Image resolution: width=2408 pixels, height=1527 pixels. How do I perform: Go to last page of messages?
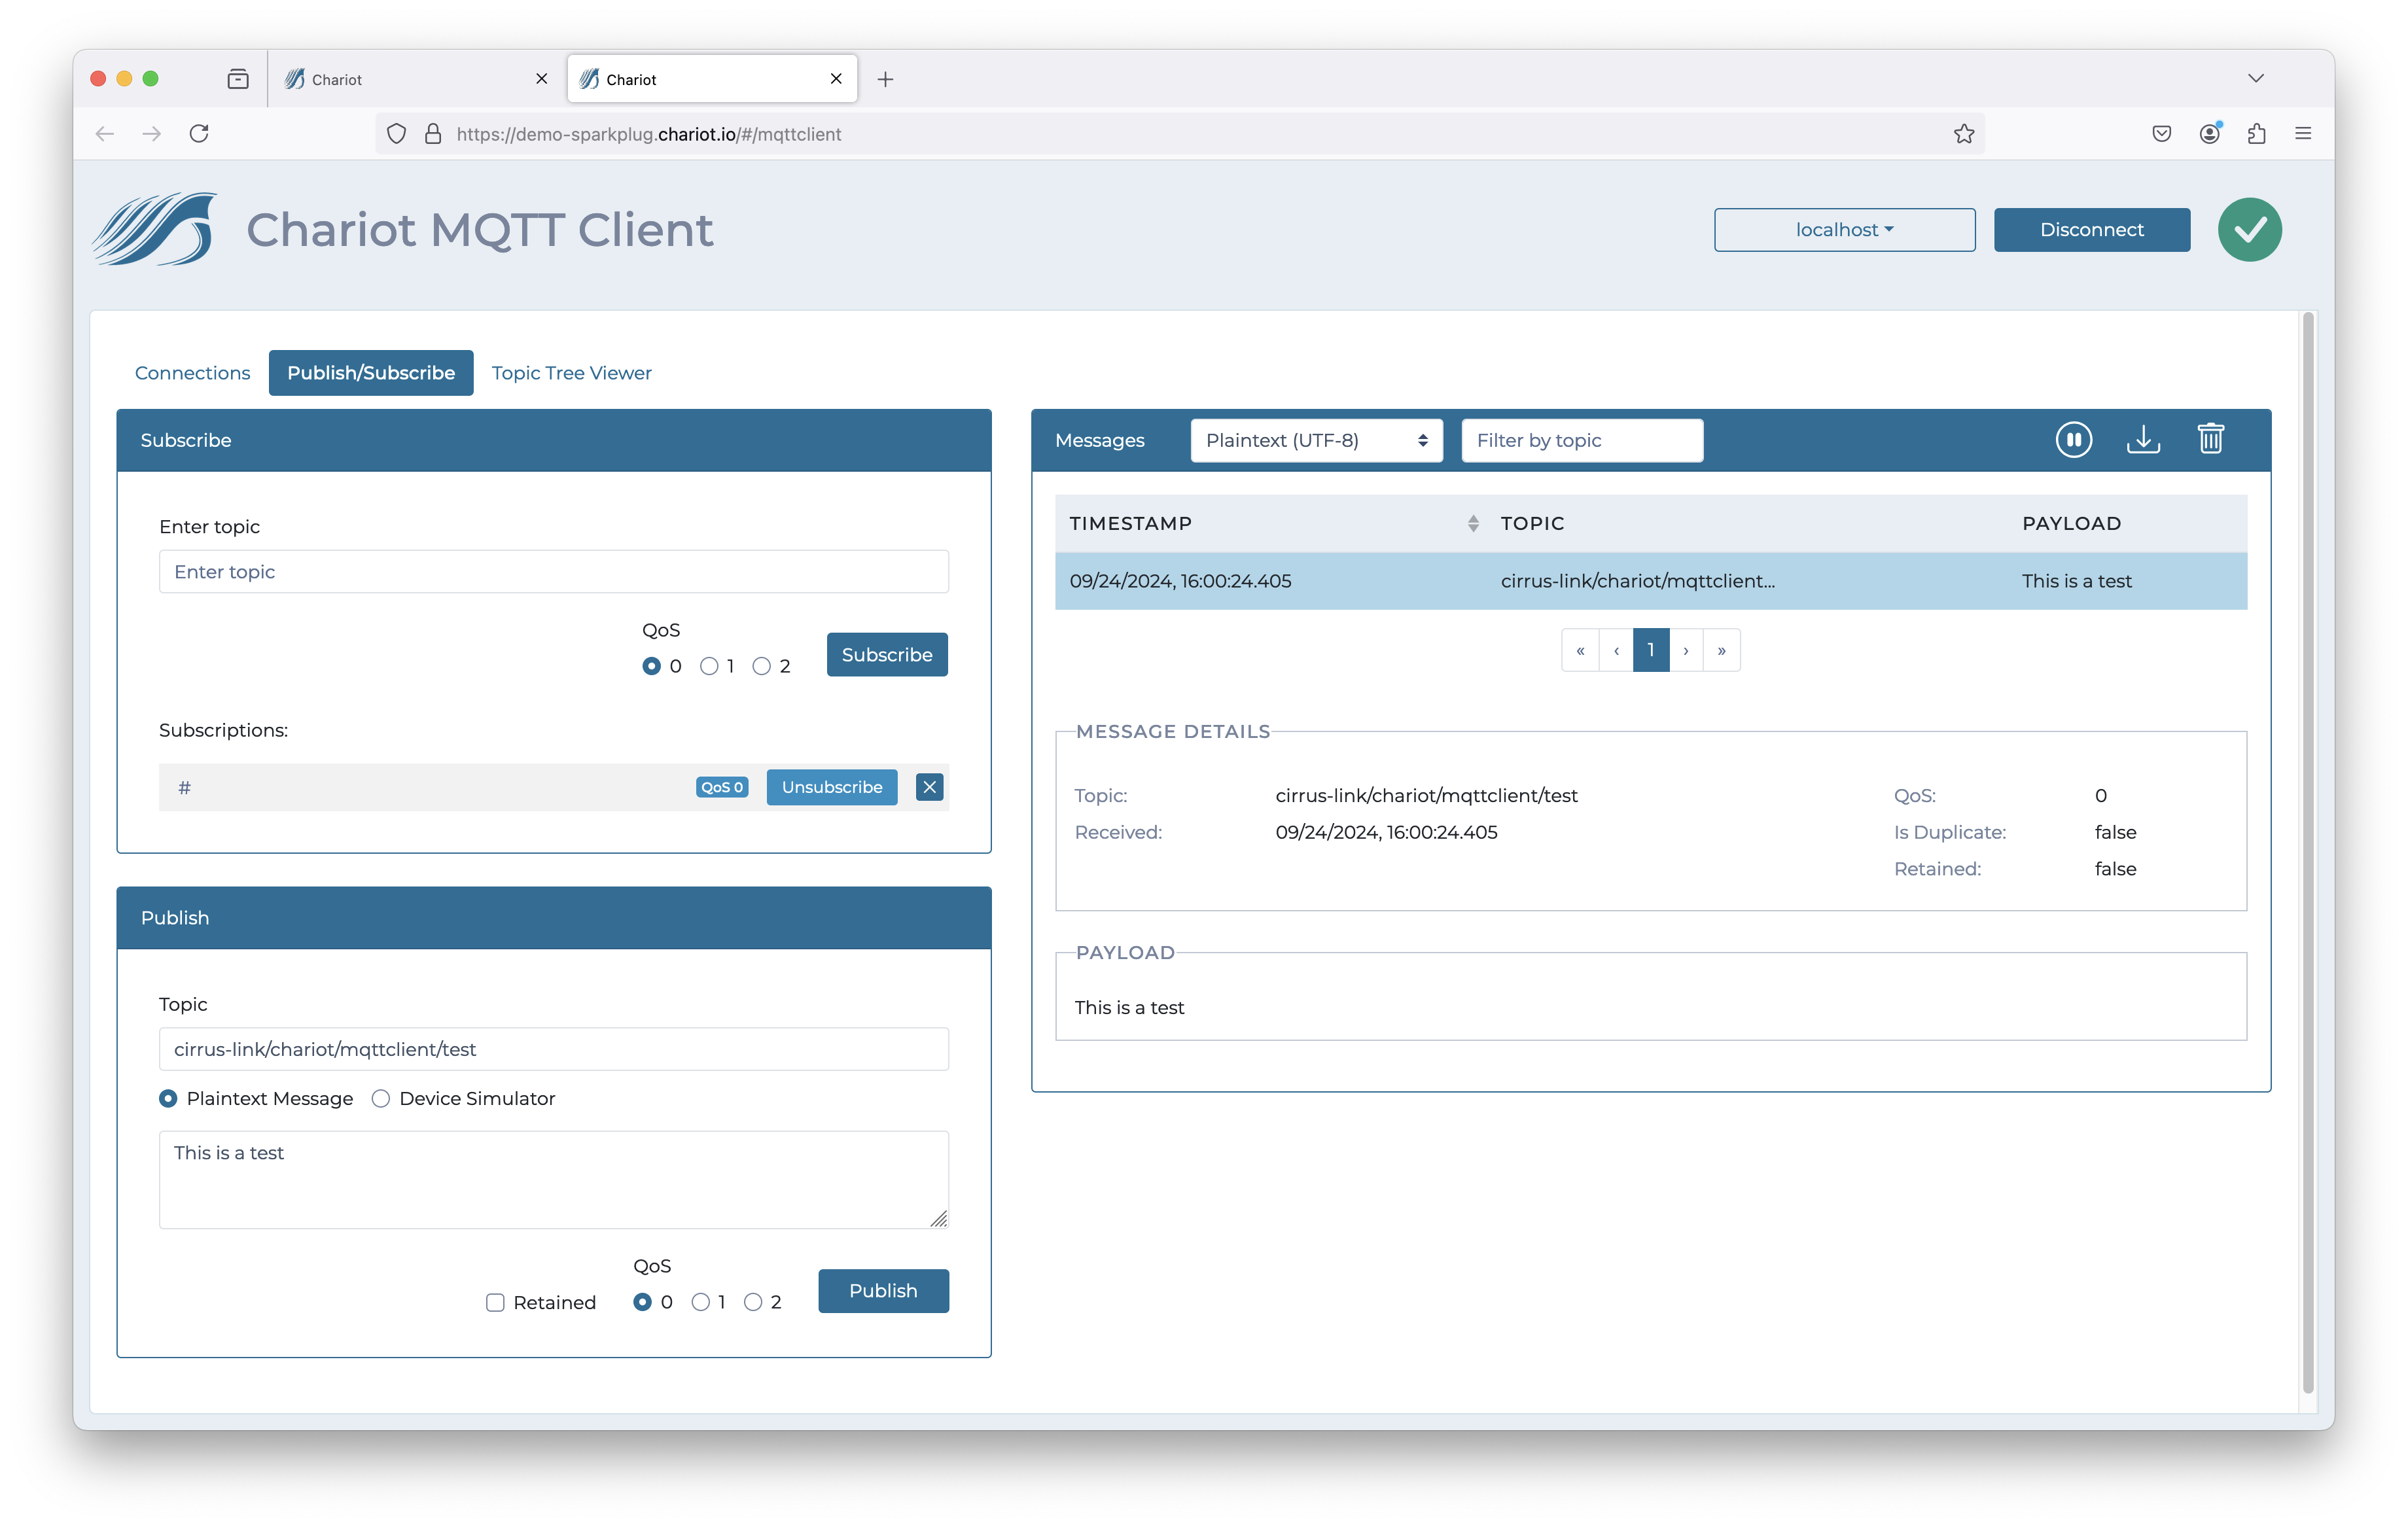1722,650
